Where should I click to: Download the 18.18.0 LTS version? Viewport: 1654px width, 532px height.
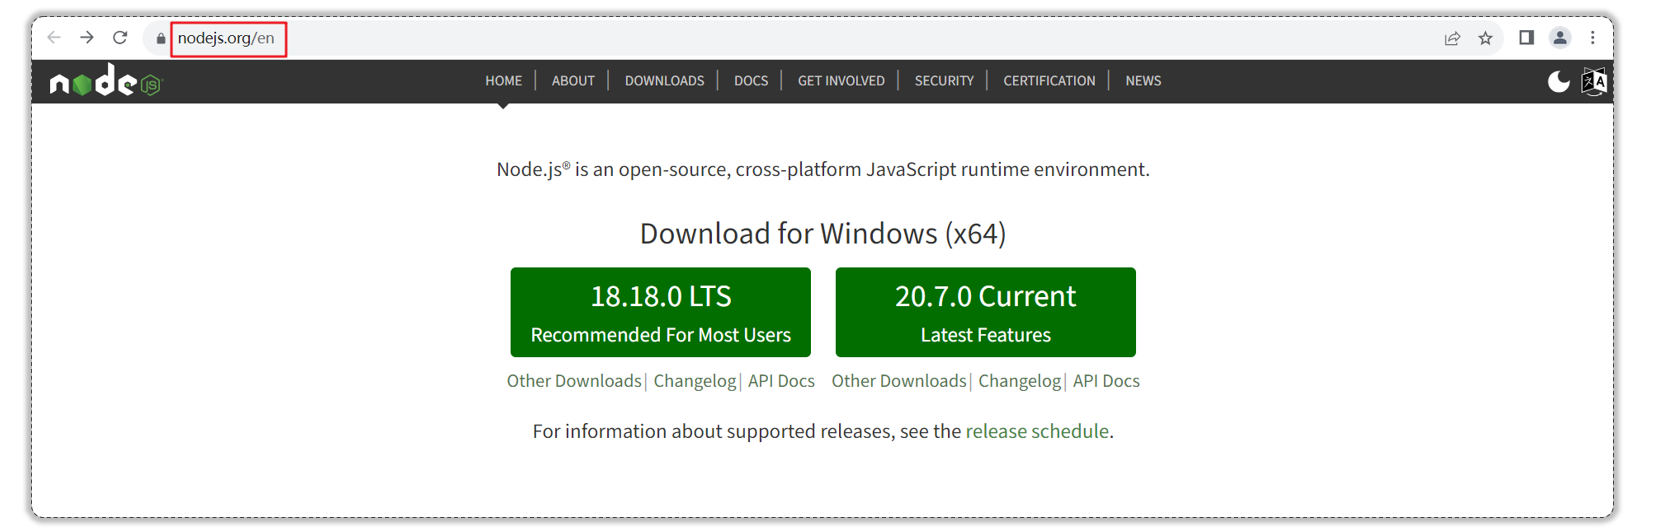(660, 312)
